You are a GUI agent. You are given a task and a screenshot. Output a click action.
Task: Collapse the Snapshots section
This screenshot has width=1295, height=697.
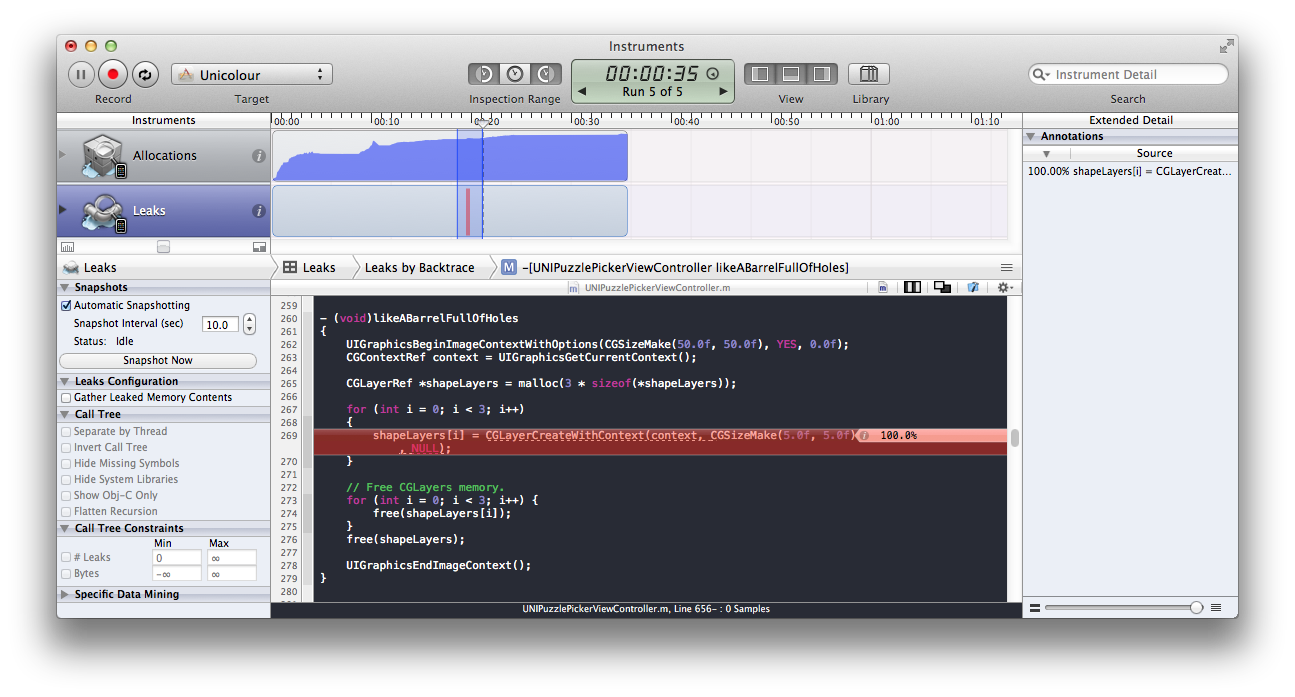pos(65,288)
